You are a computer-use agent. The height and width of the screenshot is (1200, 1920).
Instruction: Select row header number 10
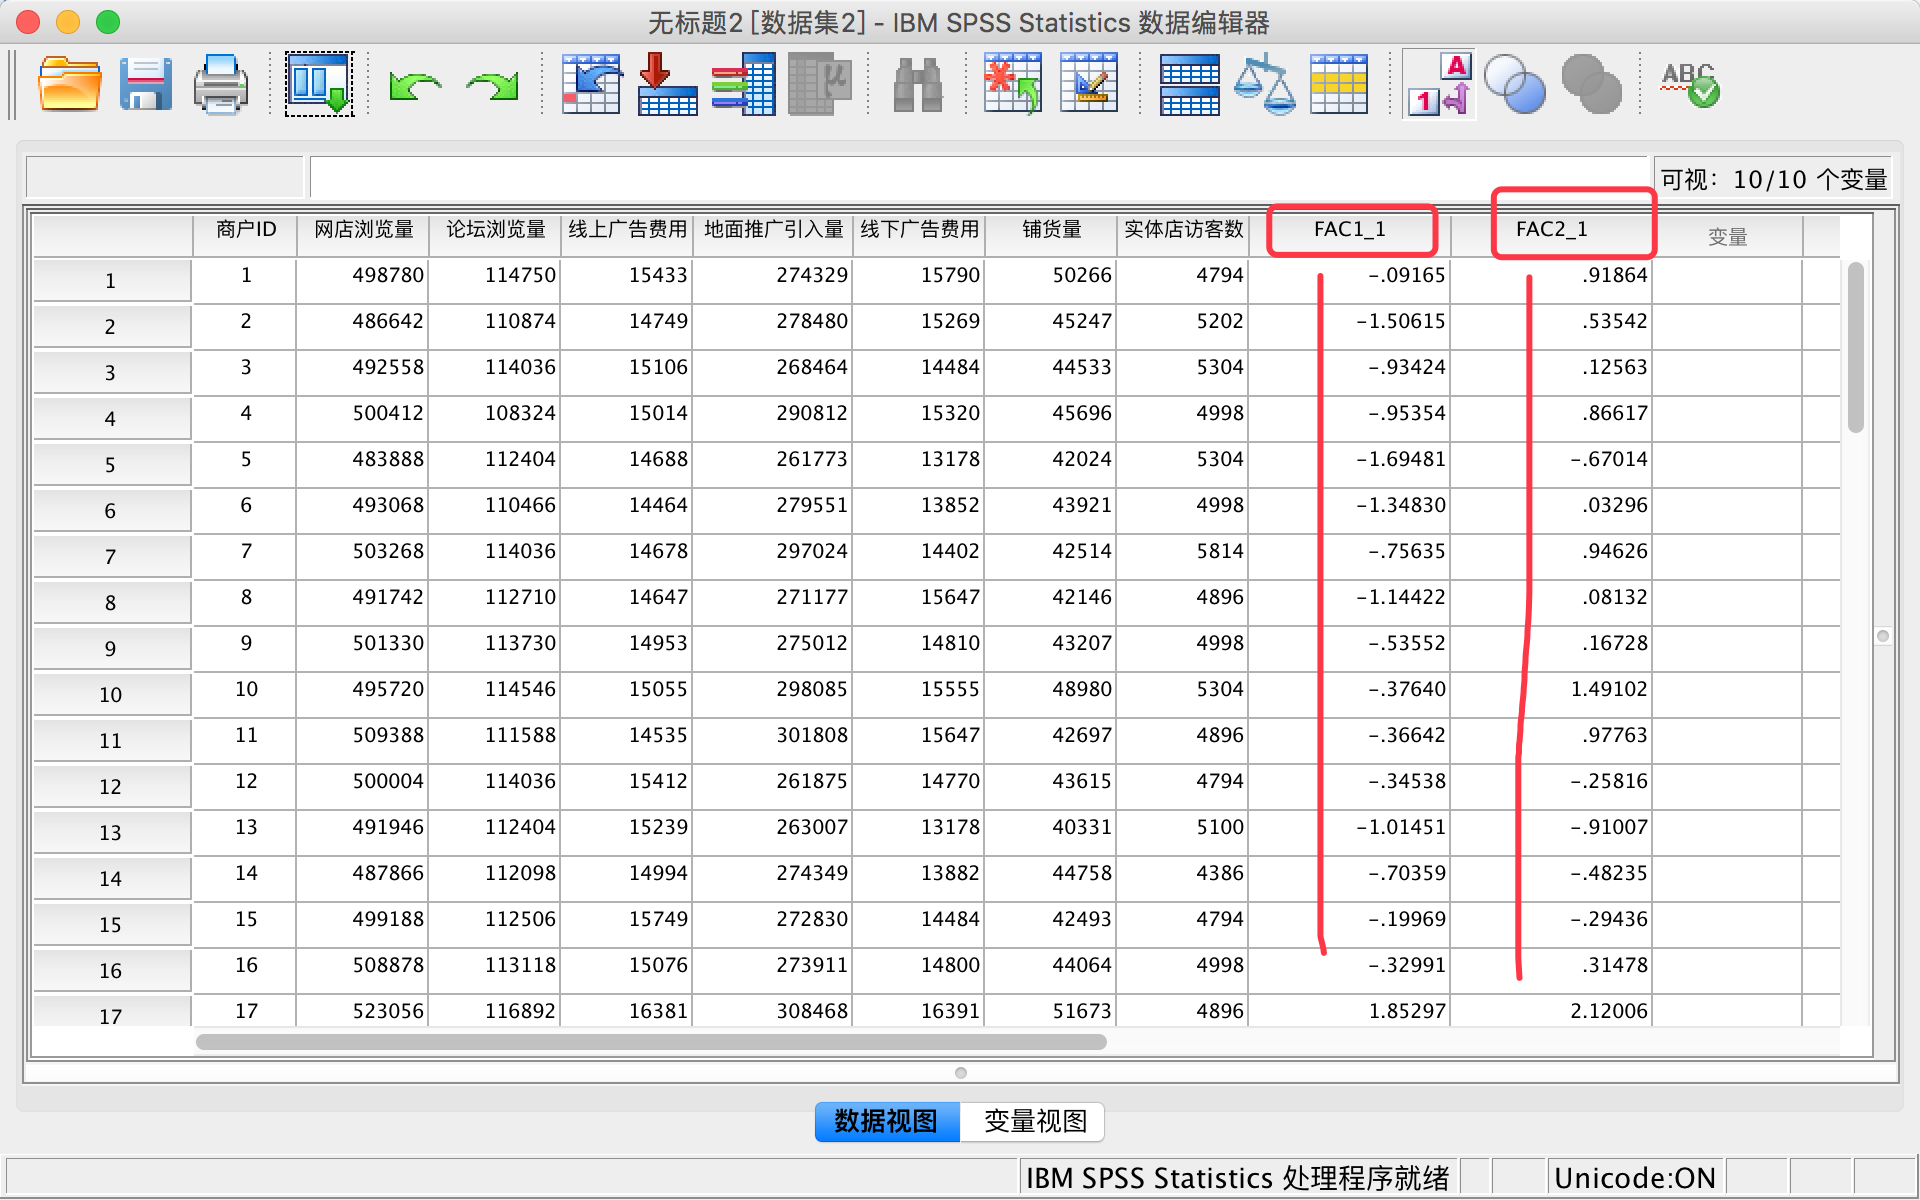click(x=111, y=694)
